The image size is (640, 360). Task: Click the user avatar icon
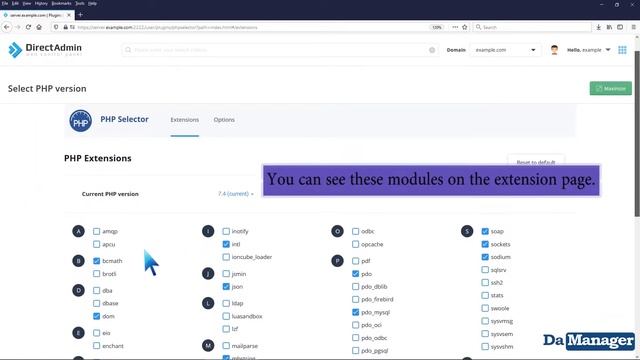click(x=554, y=50)
